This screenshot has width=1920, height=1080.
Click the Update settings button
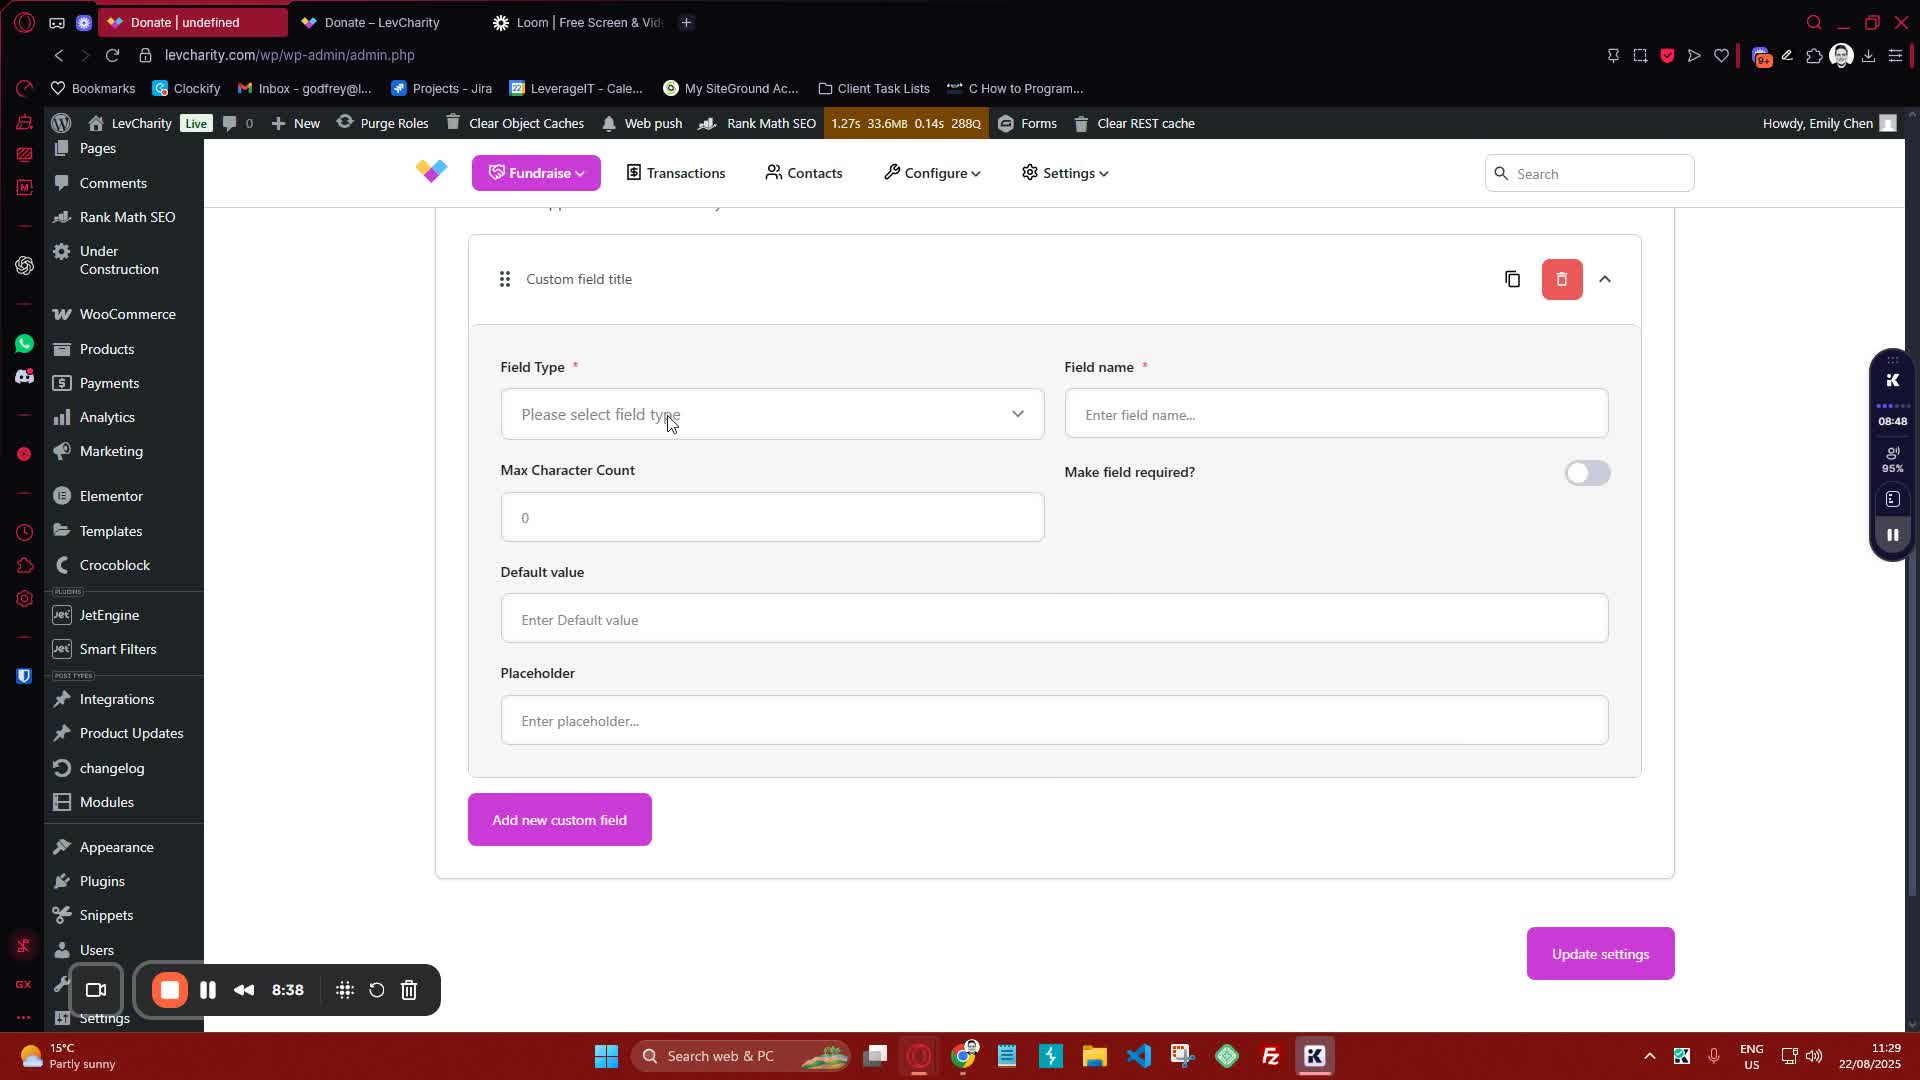[x=1600, y=954]
